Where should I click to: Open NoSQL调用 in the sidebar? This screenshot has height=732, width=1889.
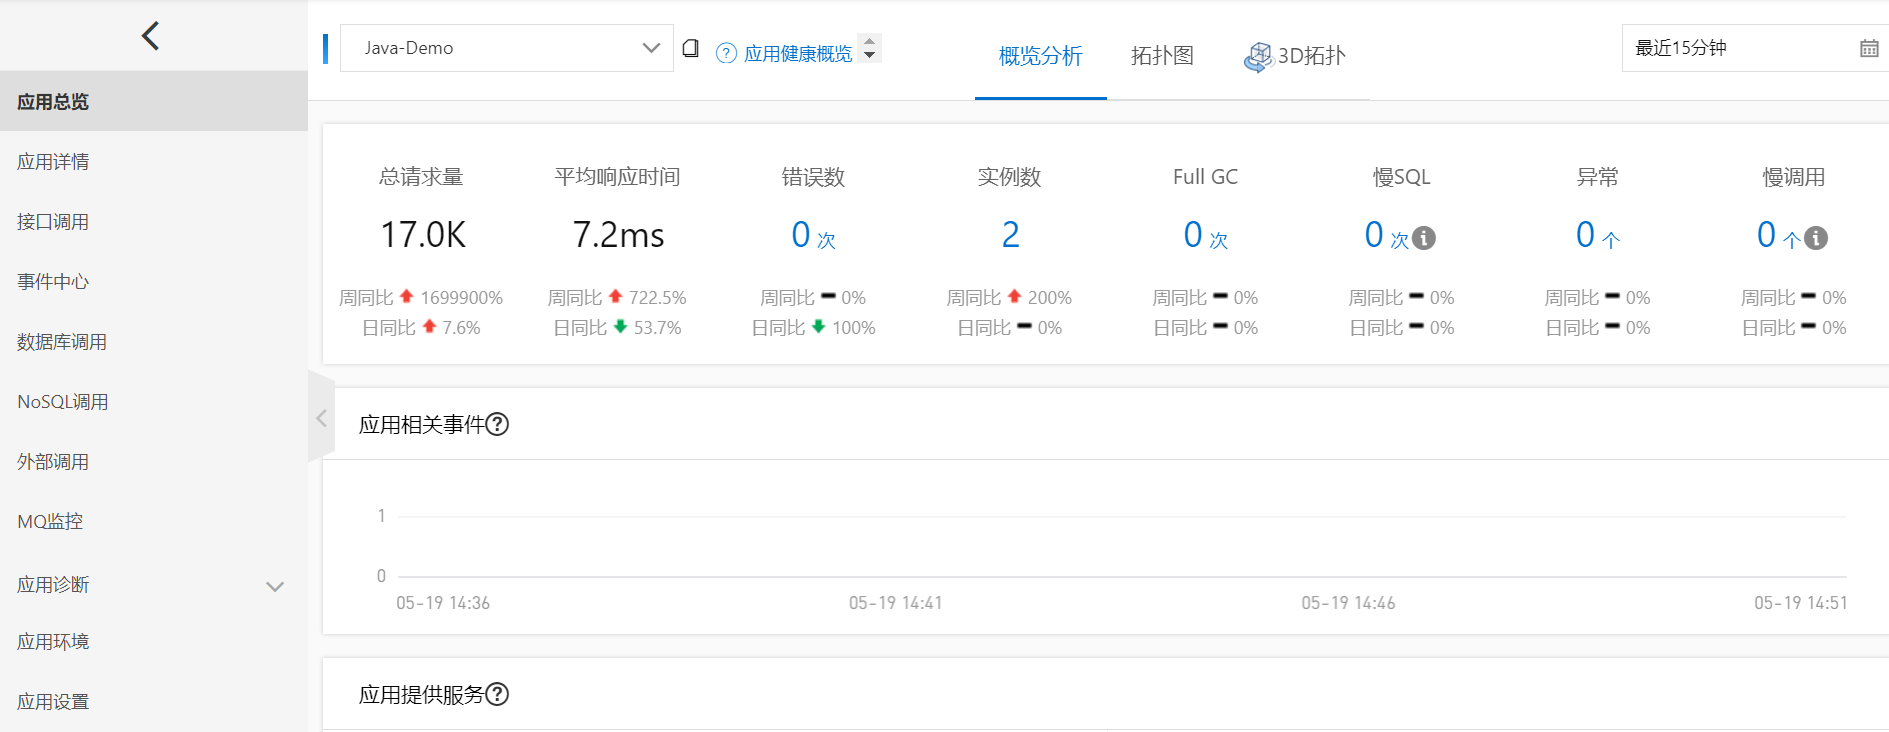(154, 401)
